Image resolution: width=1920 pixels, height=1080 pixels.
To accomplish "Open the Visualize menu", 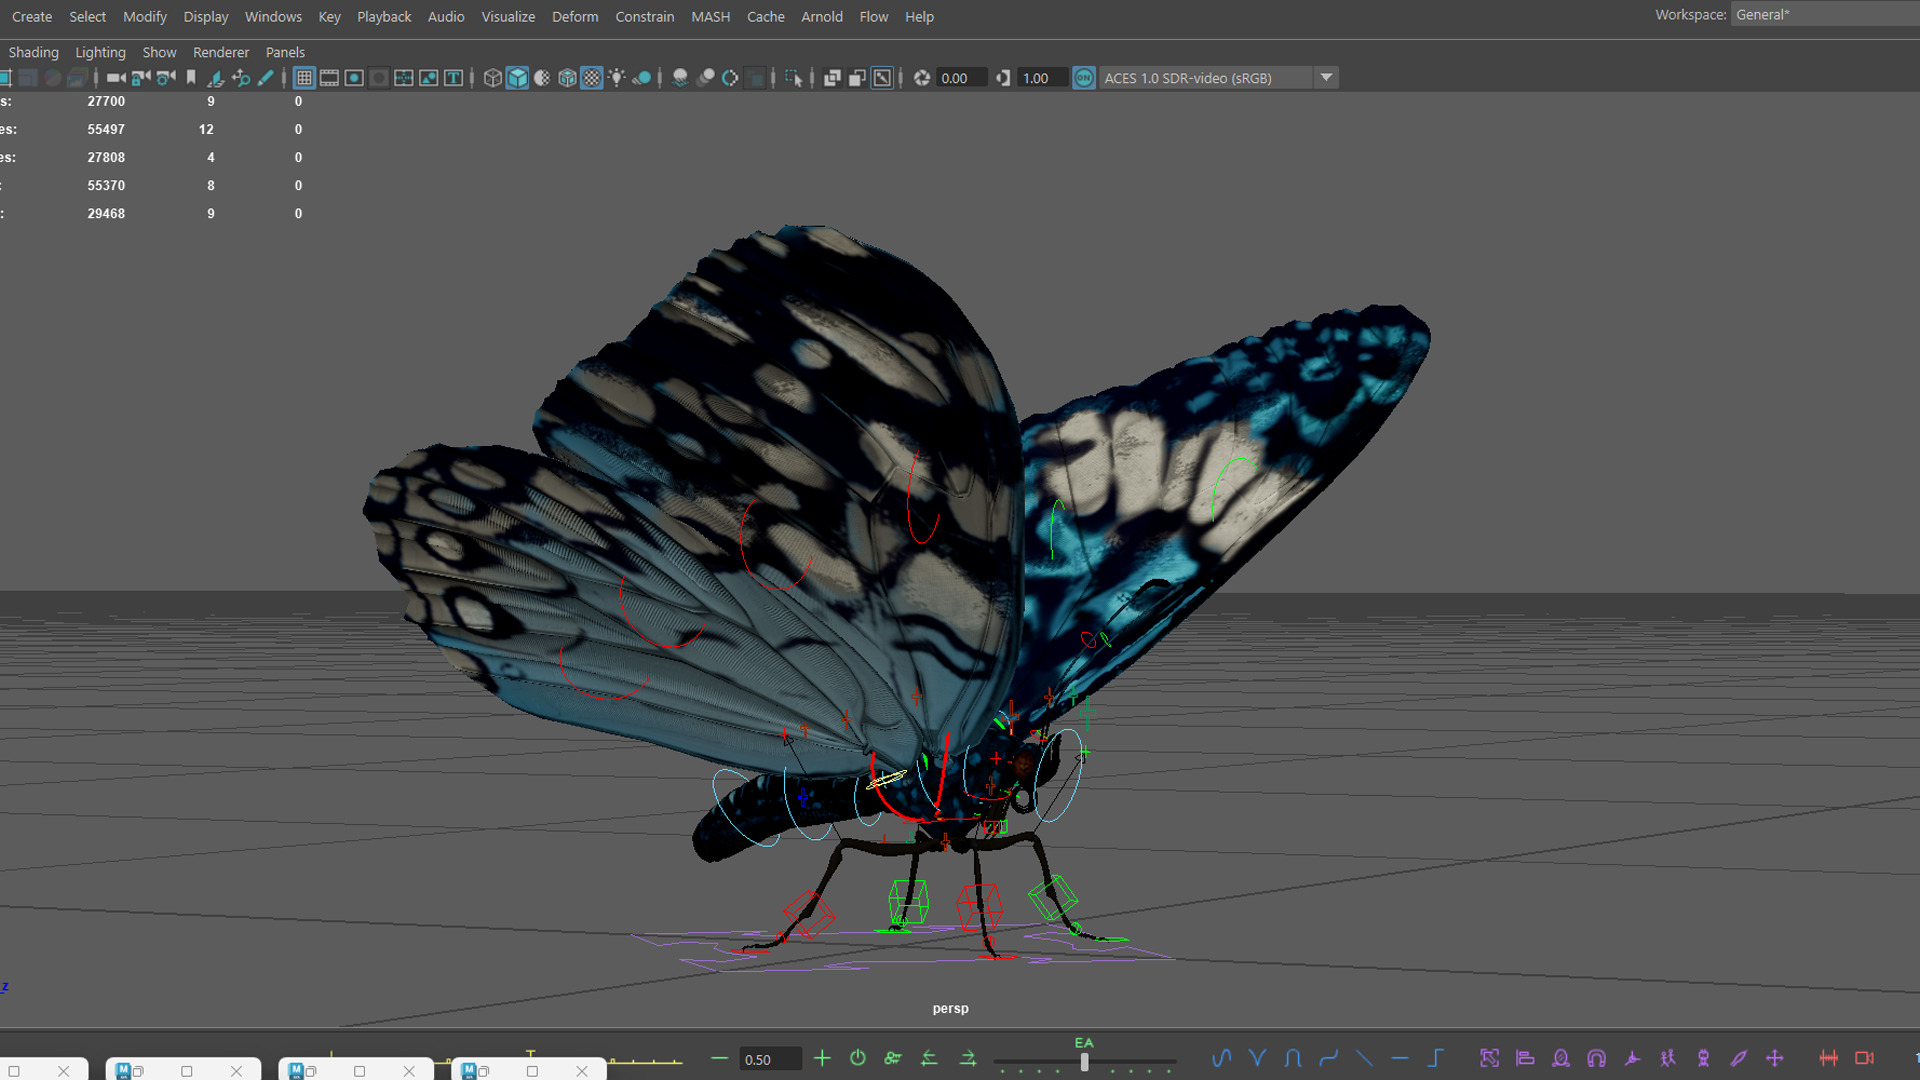I will coord(508,17).
